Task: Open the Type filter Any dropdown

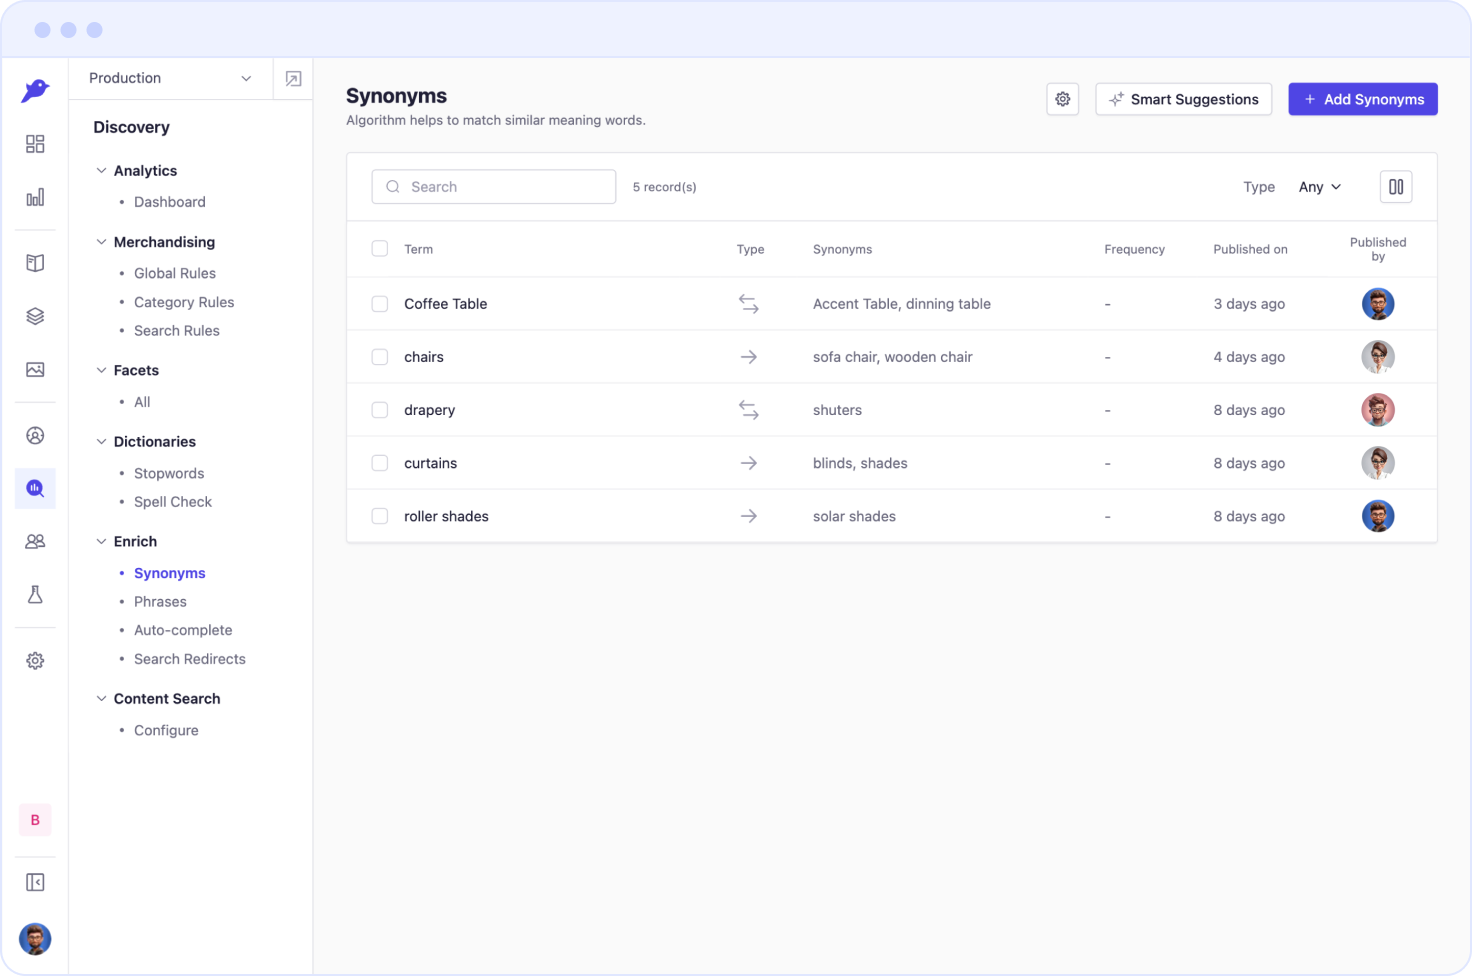Action: [x=1319, y=187]
